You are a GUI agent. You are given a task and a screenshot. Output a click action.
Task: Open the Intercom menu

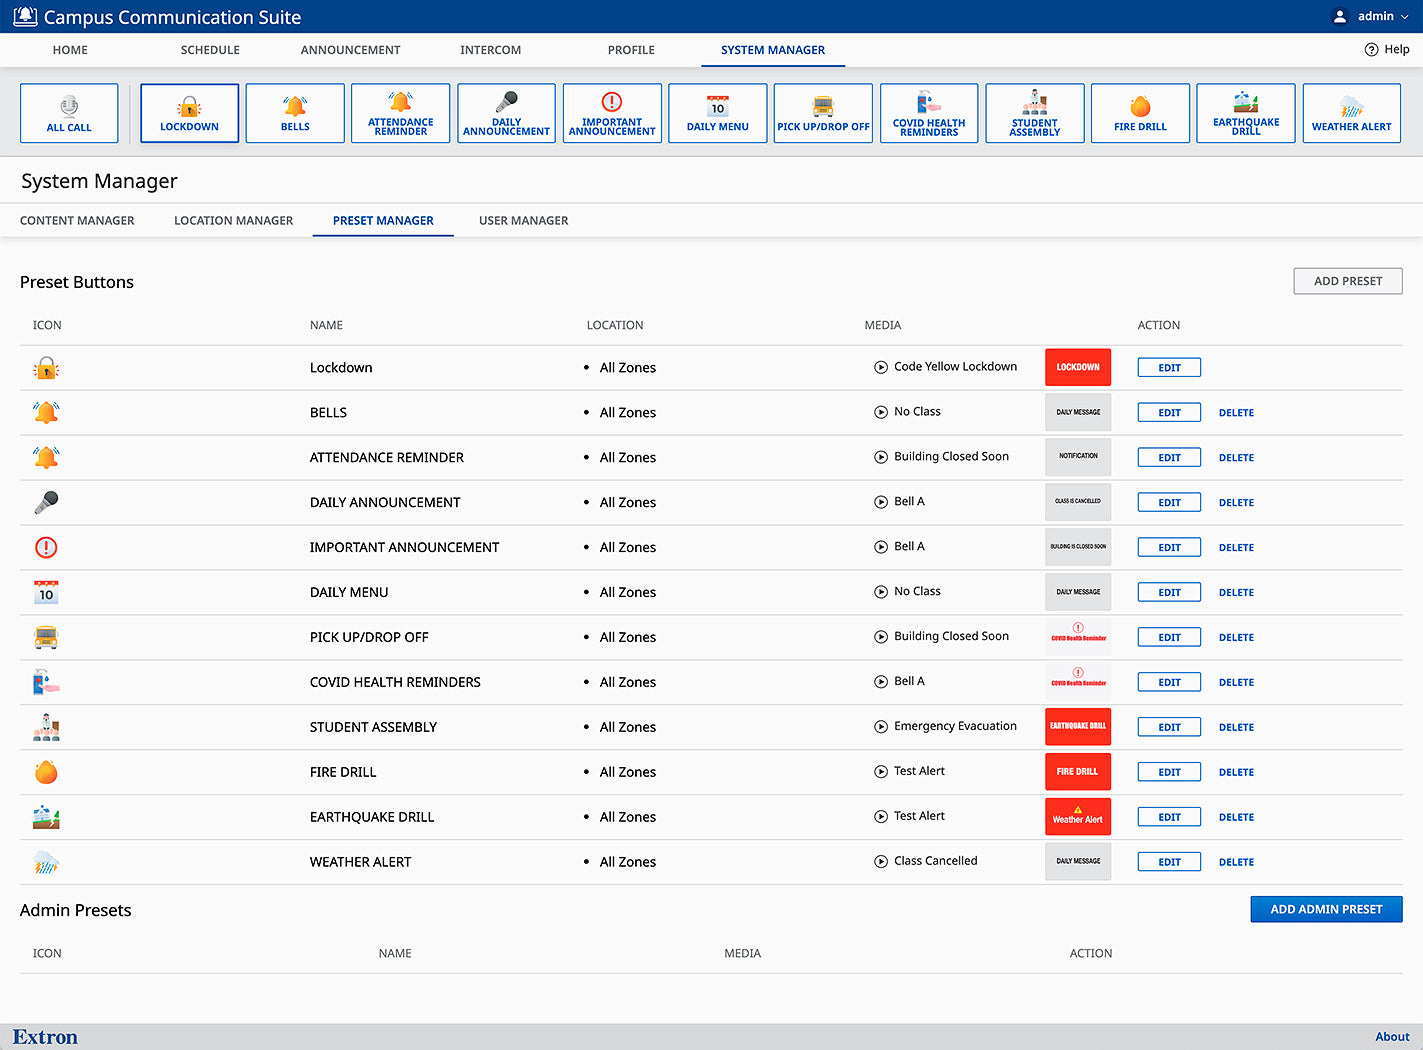pos(490,50)
